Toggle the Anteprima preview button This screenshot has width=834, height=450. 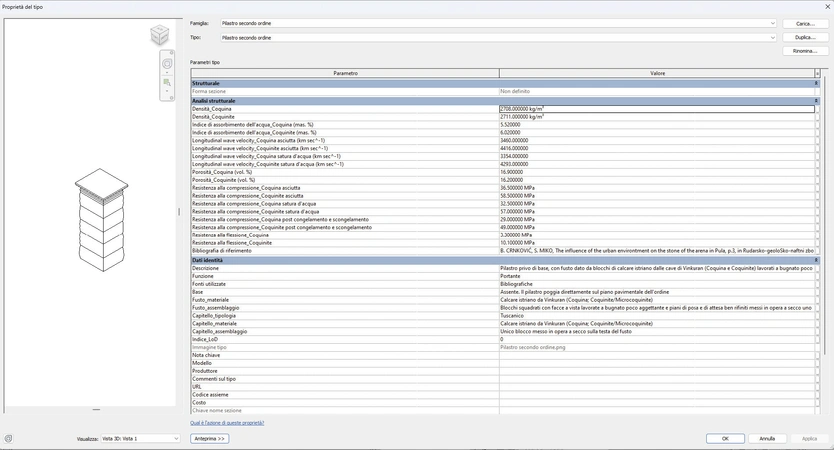[210, 439]
